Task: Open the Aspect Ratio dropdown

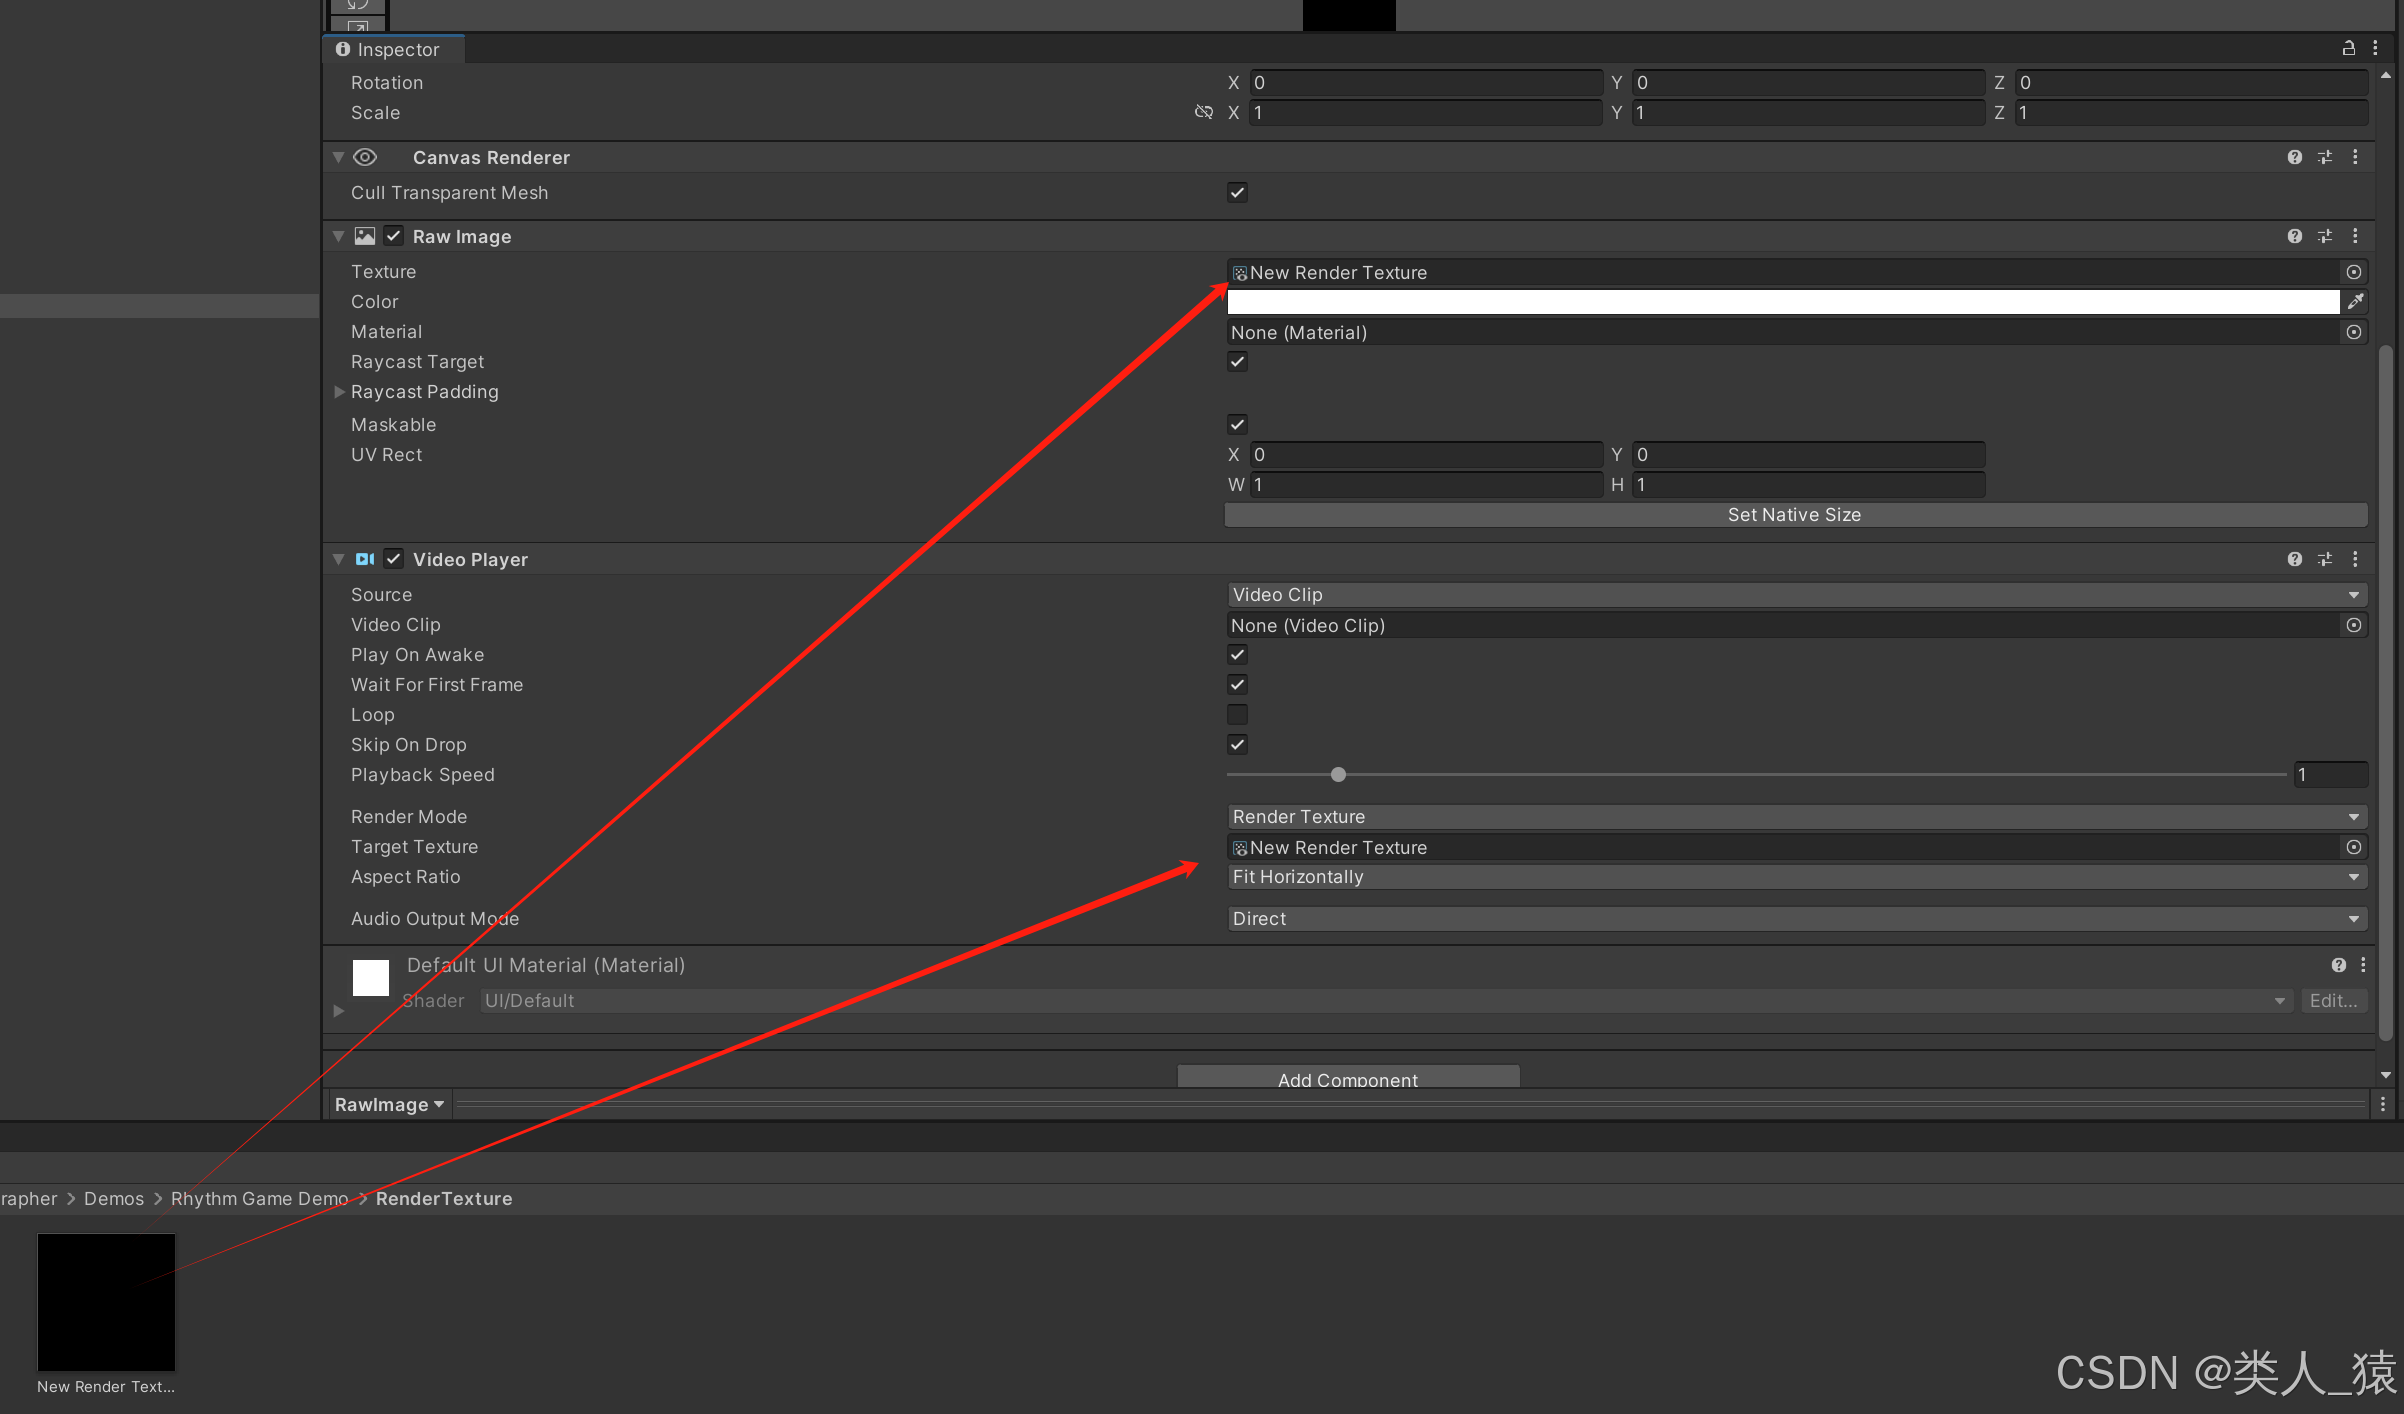Action: click(1795, 877)
